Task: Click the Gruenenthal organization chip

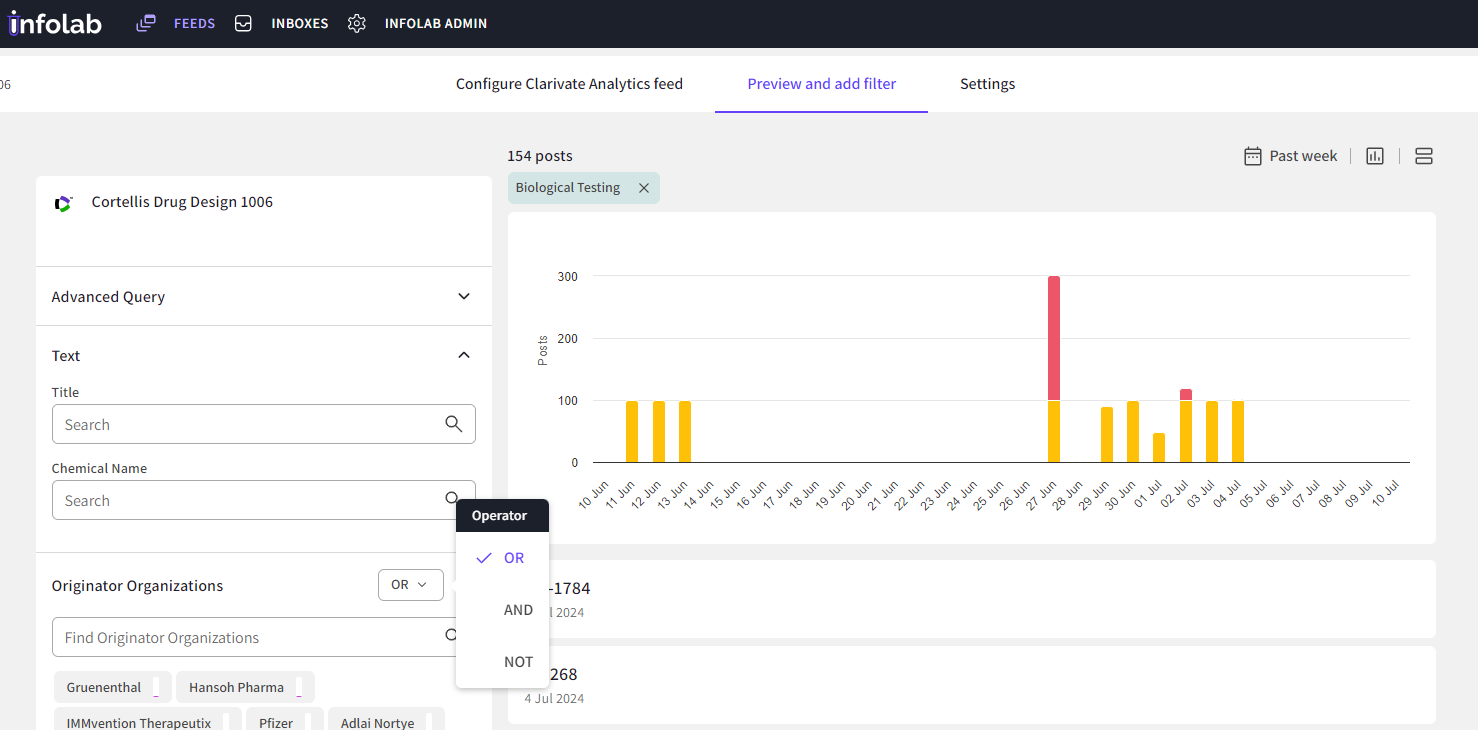Action: (104, 687)
